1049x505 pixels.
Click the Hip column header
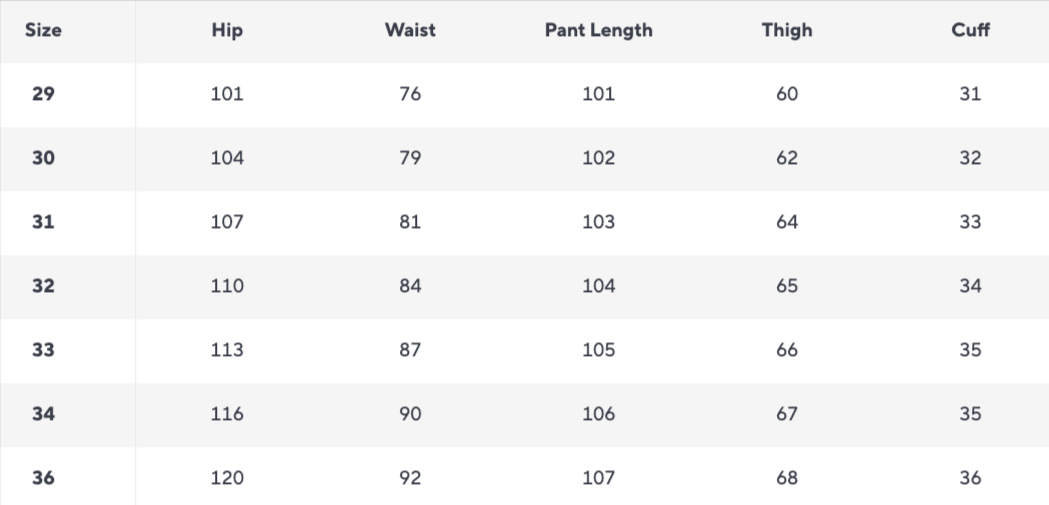pyautogui.click(x=227, y=30)
